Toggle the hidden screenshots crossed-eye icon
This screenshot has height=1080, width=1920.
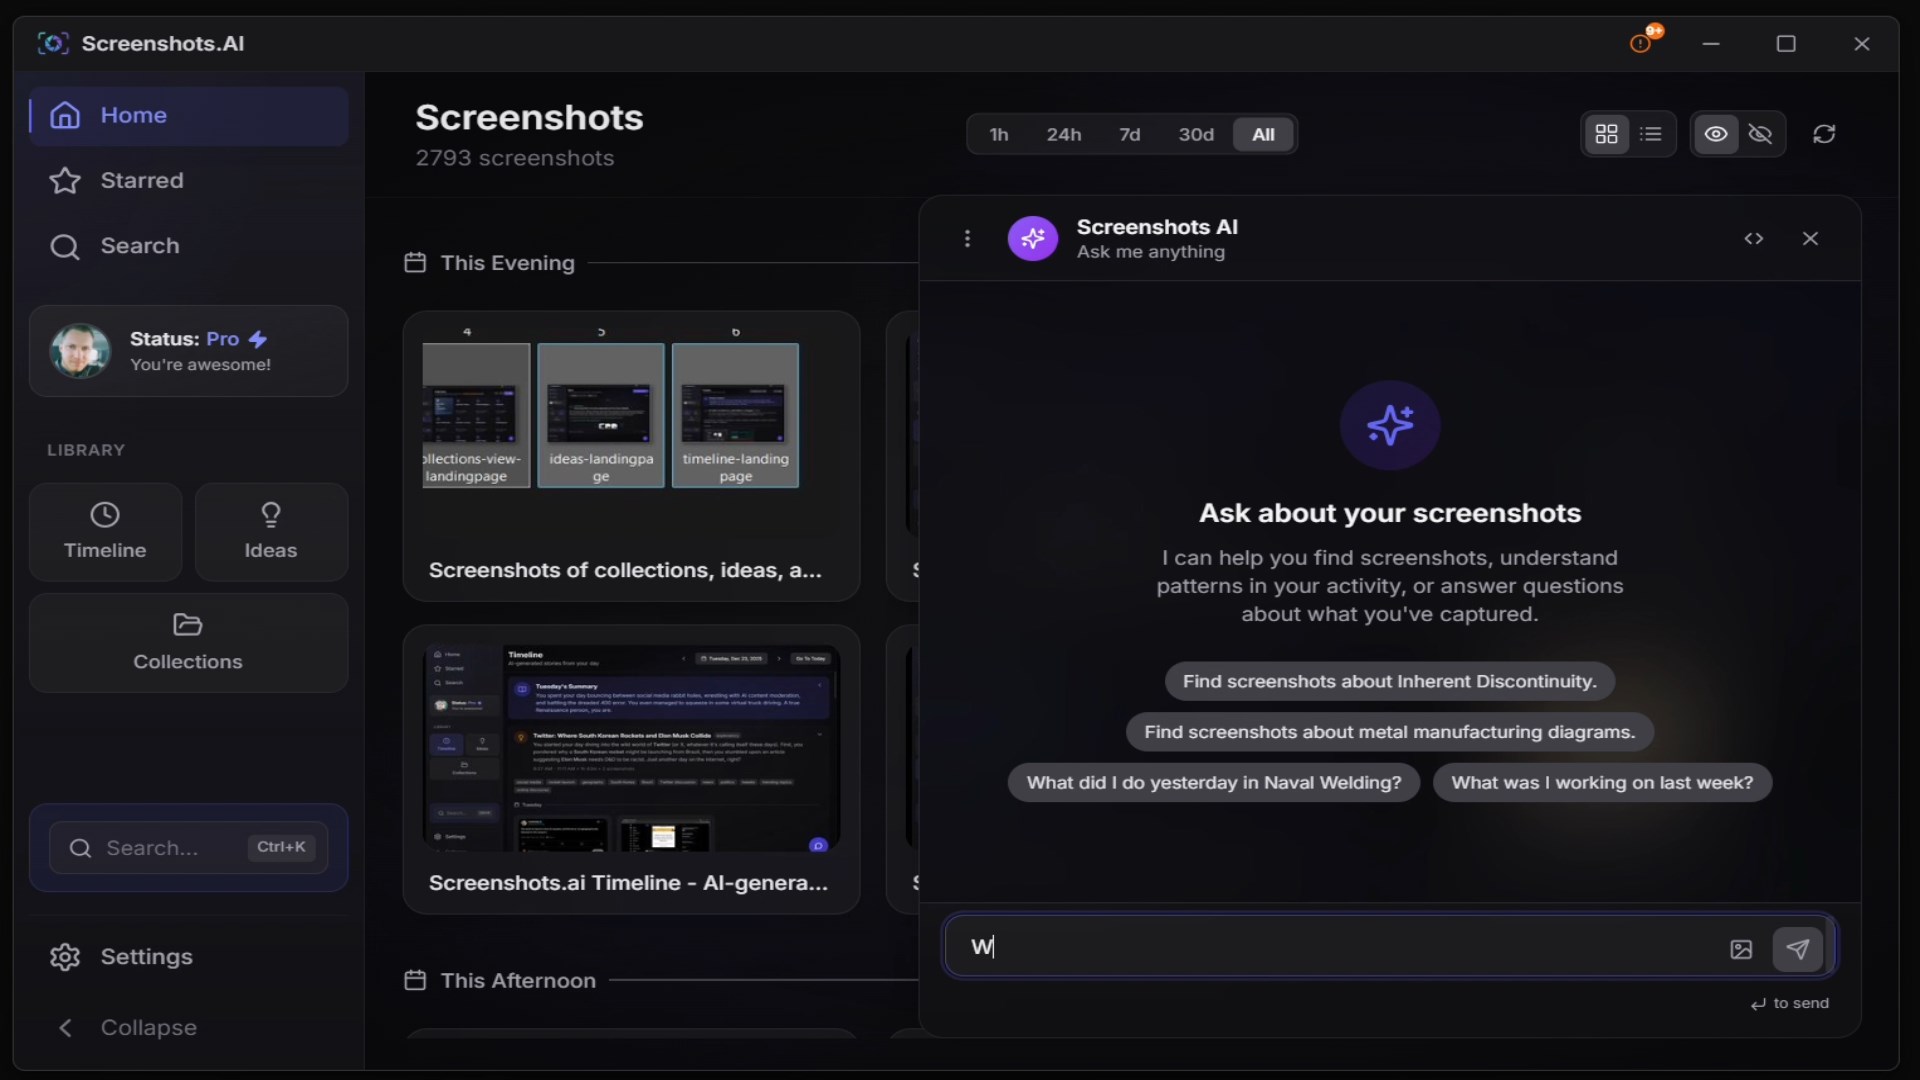click(1761, 134)
